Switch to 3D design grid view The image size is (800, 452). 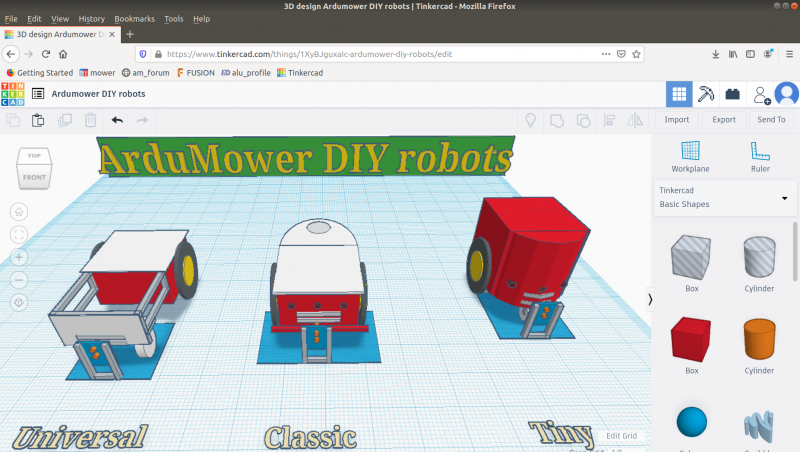tap(679, 94)
